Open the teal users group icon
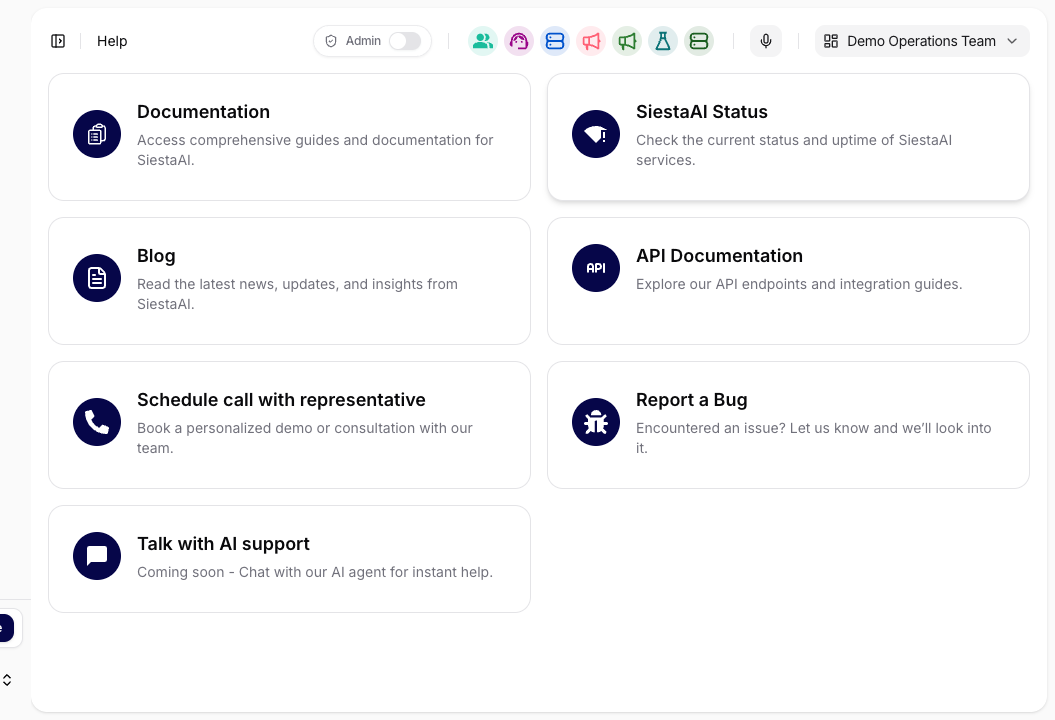The height and width of the screenshot is (720, 1055). point(482,41)
